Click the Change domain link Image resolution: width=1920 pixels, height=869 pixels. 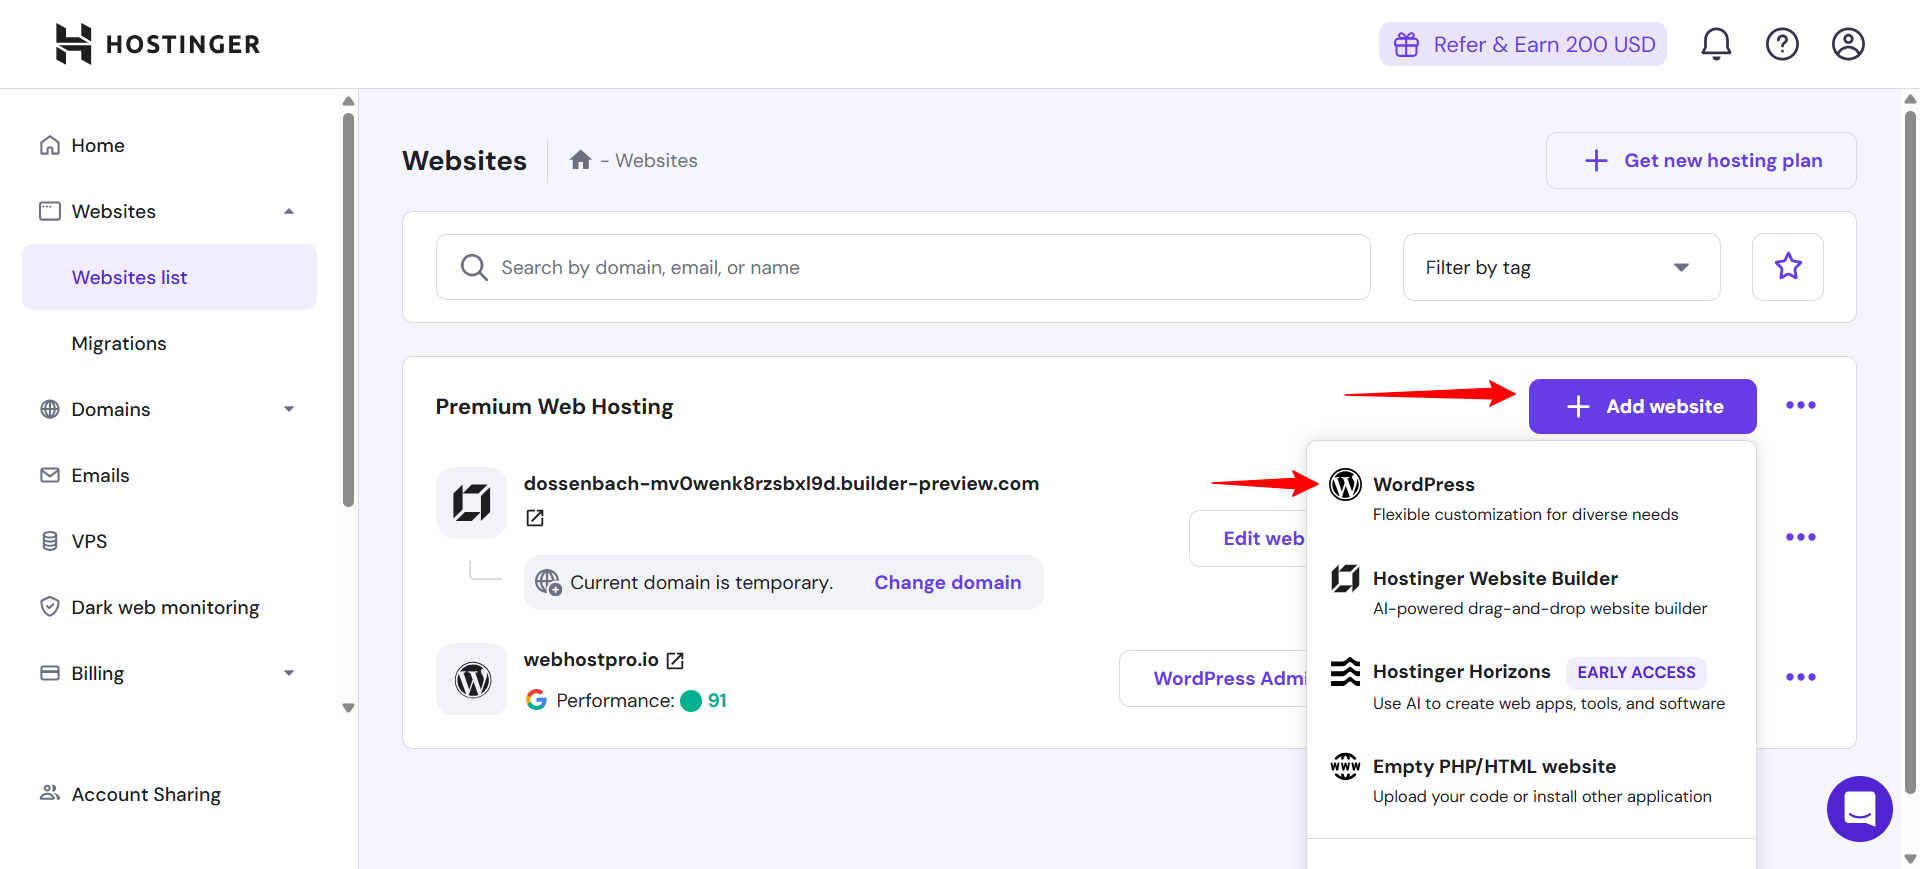(948, 582)
